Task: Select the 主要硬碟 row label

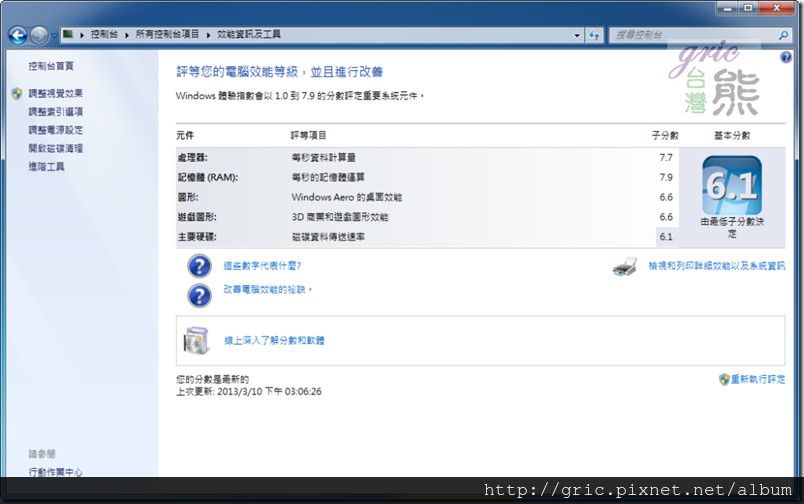Action: click(x=197, y=237)
